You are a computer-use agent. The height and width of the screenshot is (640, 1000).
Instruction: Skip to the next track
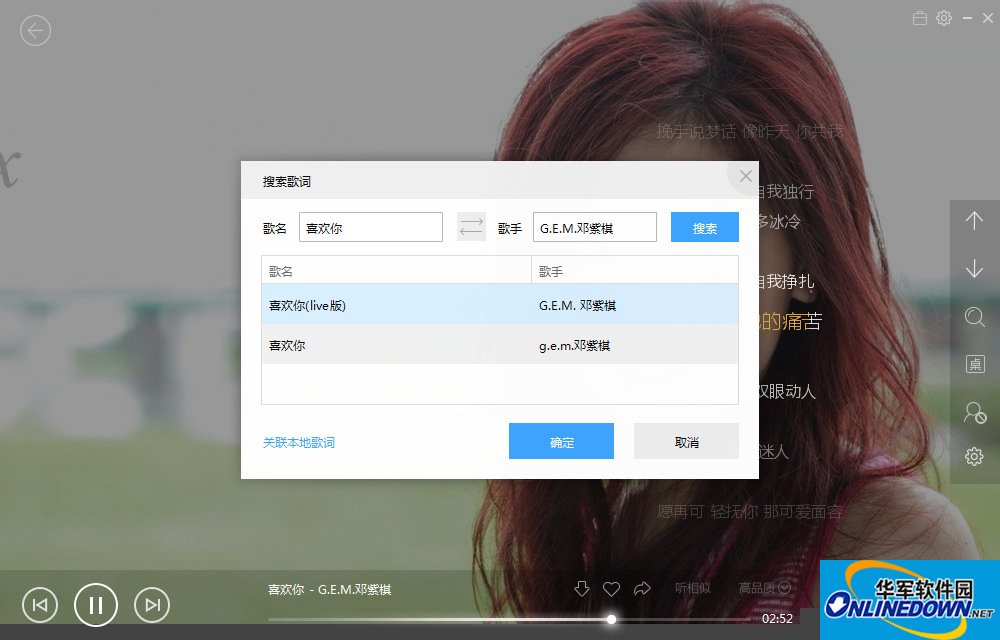(152, 604)
